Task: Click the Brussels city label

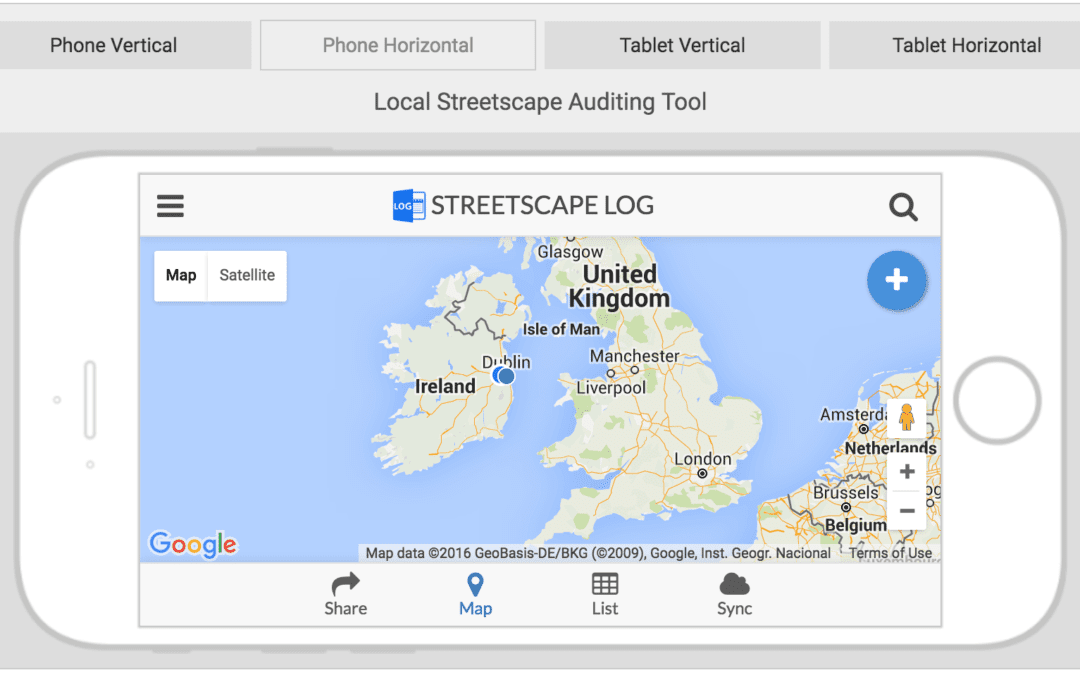Action: click(x=846, y=493)
